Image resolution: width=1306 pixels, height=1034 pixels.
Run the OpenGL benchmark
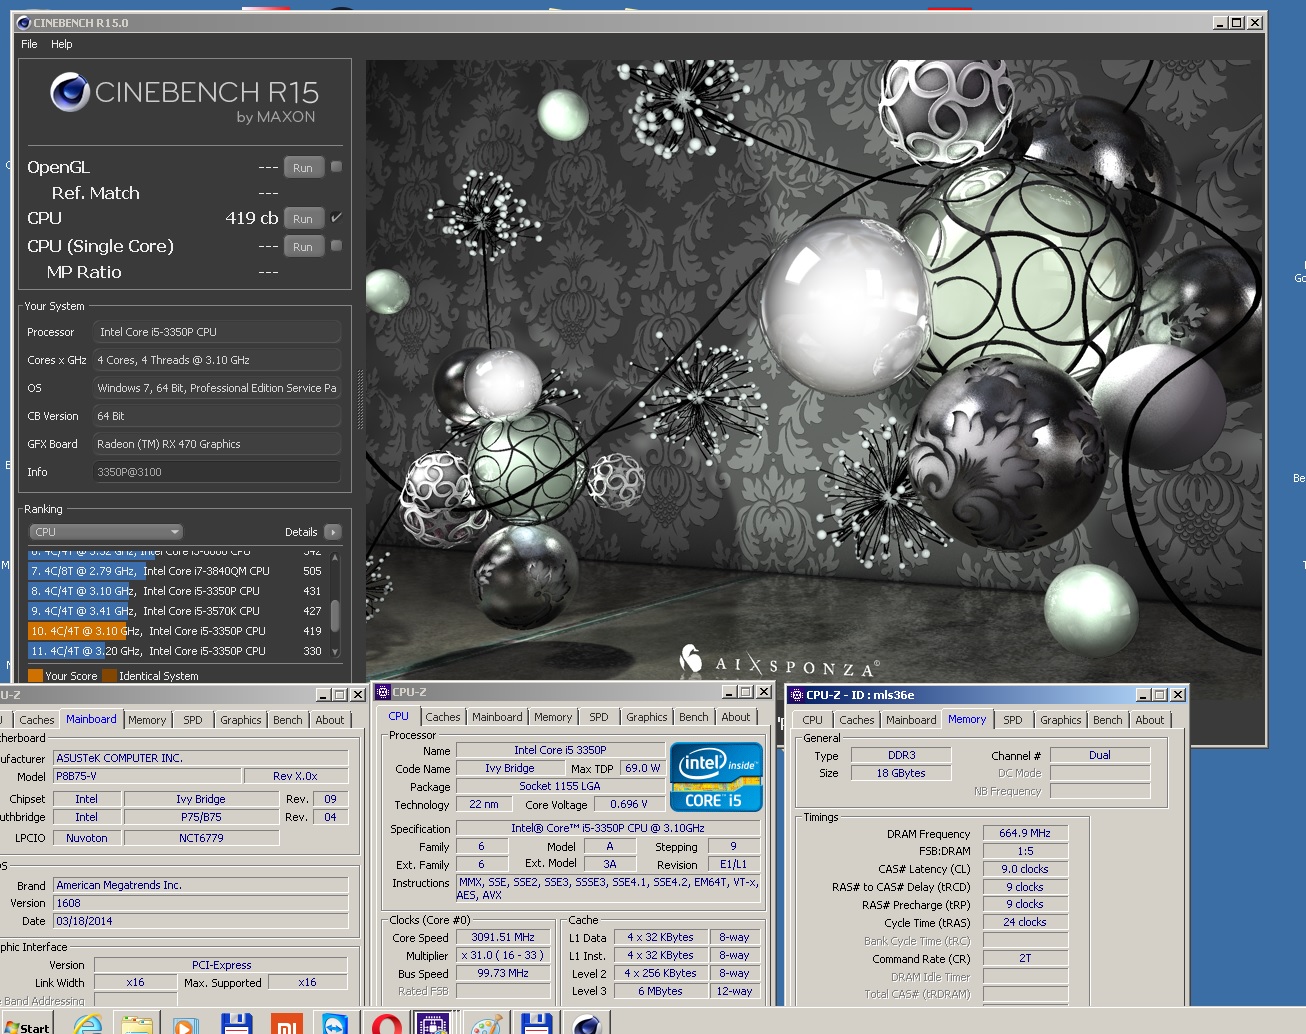pyautogui.click(x=303, y=168)
